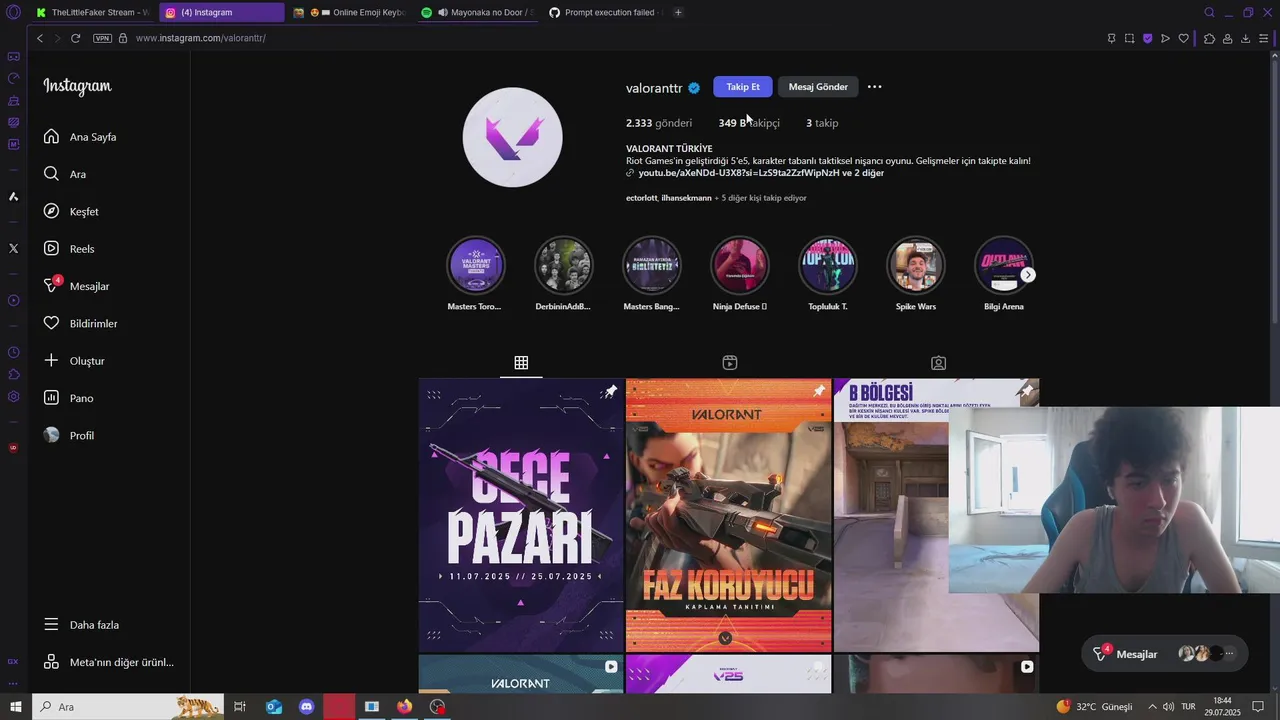The width and height of the screenshot is (1280, 720).
Task: Go back in browser history
Action: click(40, 38)
